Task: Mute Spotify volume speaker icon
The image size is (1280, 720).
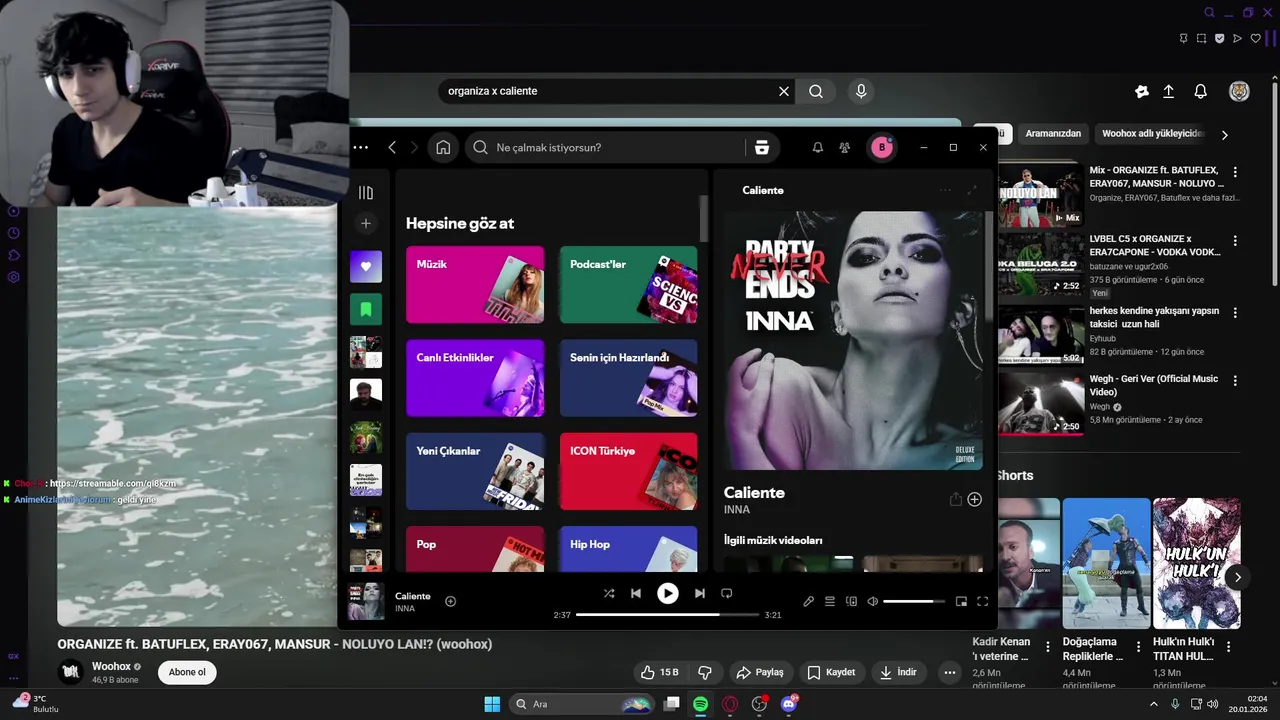Action: click(x=873, y=601)
